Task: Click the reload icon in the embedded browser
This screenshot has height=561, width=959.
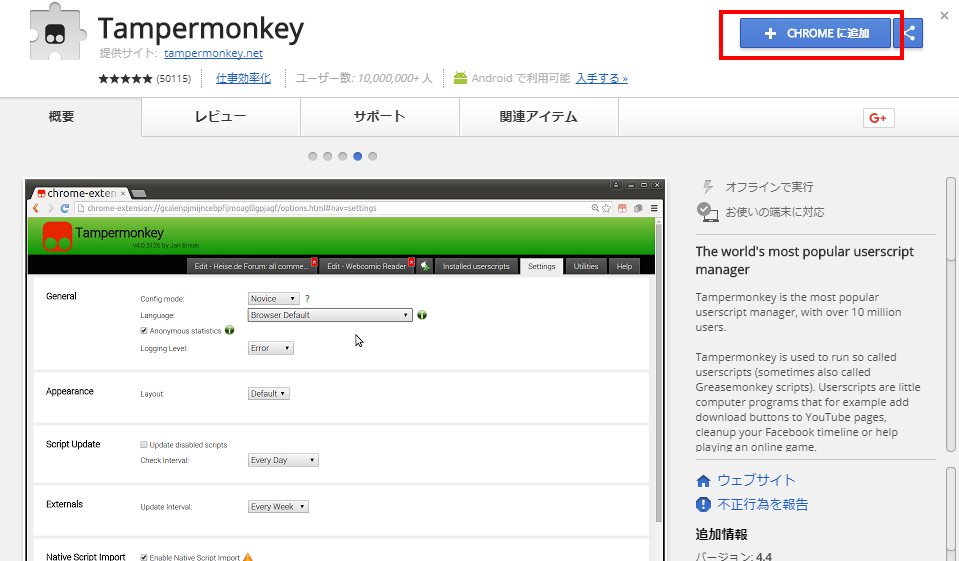Action: coord(64,208)
